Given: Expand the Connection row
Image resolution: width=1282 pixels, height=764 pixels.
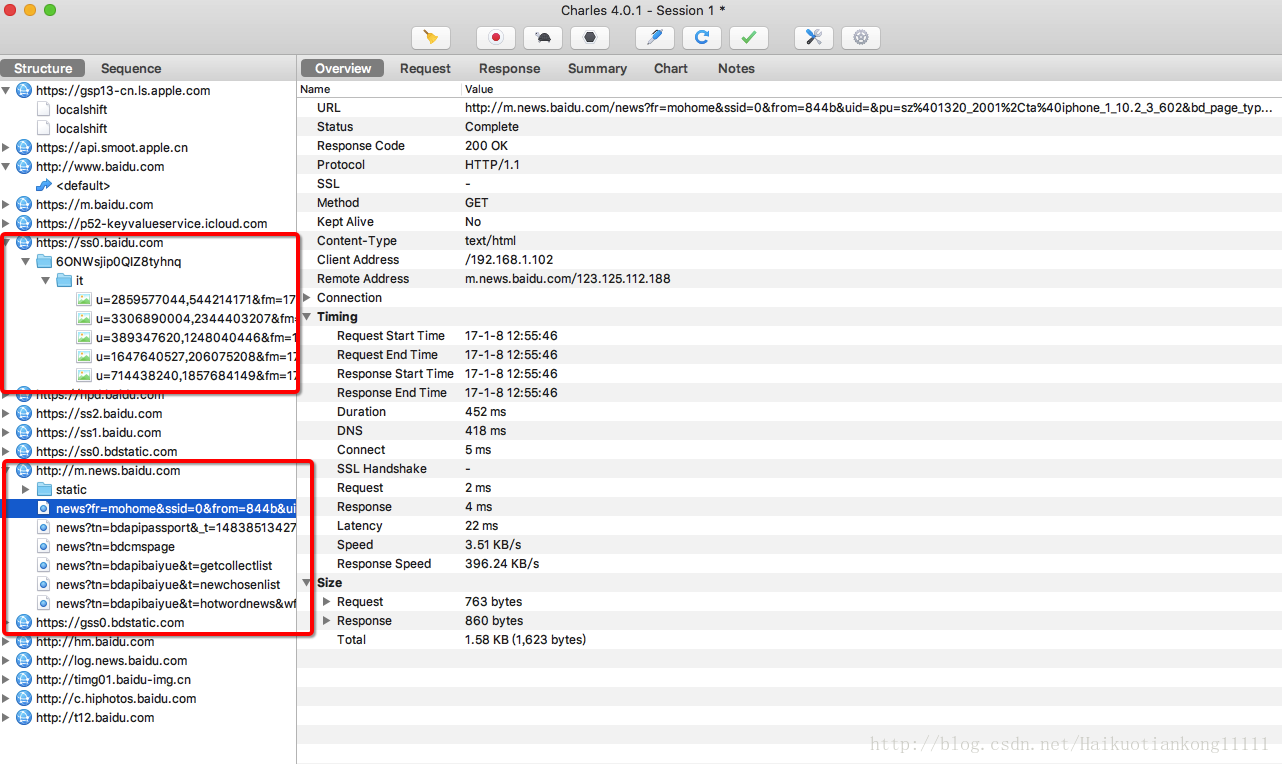Looking at the screenshot, I should 307,297.
